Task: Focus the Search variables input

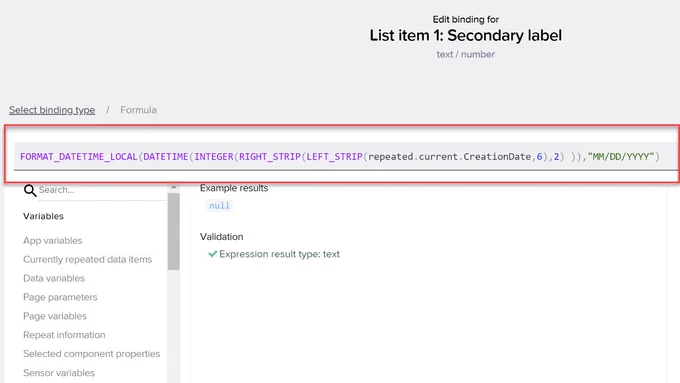Action: point(102,190)
